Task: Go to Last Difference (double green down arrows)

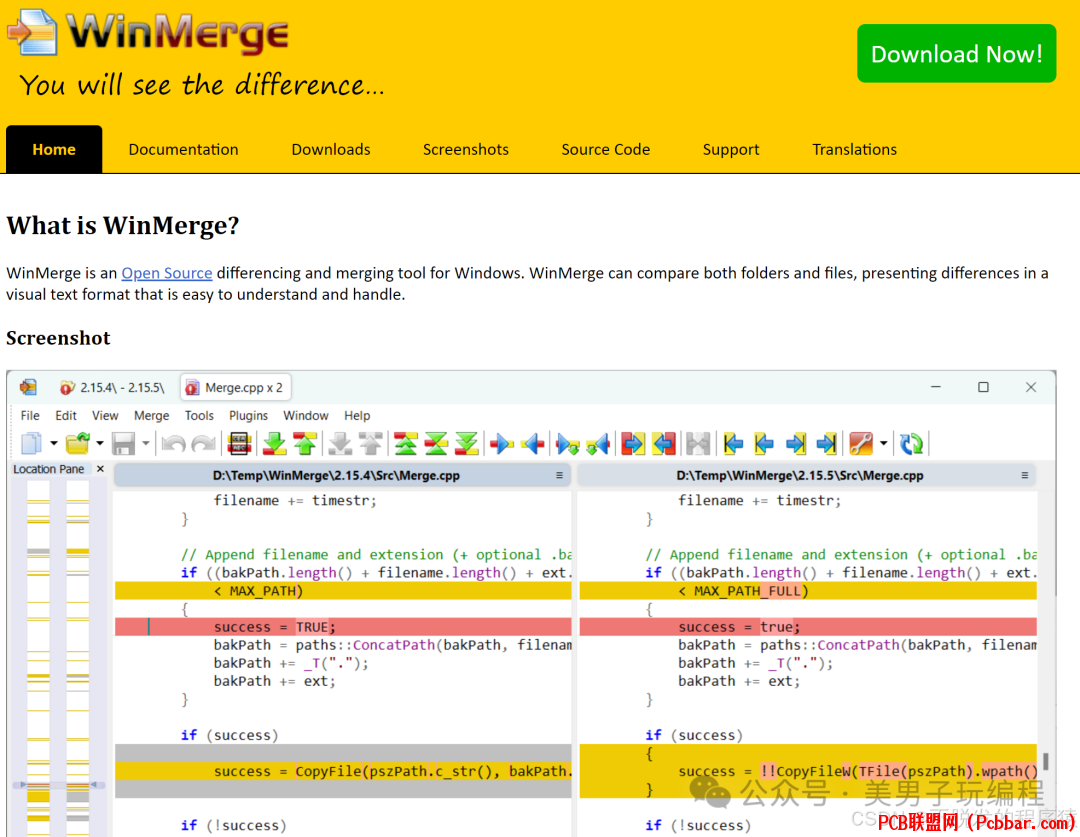Action: coord(466,444)
